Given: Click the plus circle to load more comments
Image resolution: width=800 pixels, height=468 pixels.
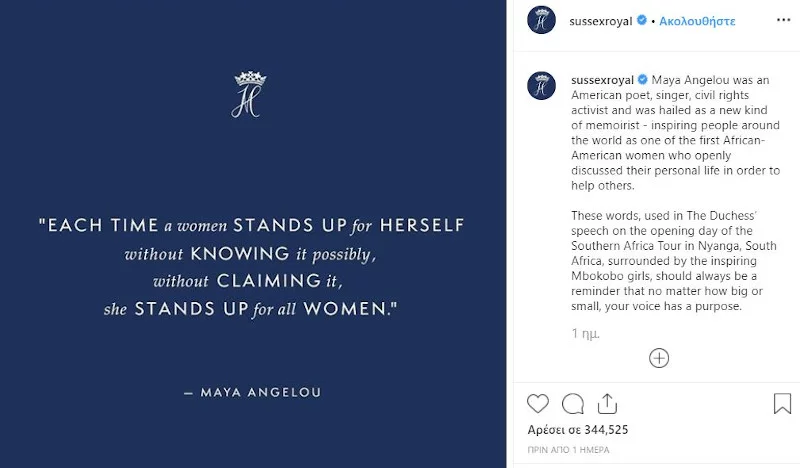Looking at the screenshot, I should pyautogui.click(x=658, y=358).
